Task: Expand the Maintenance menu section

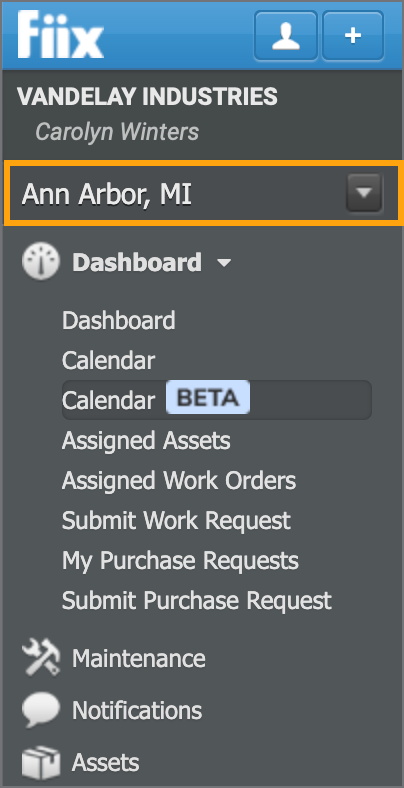Action: (139, 658)
